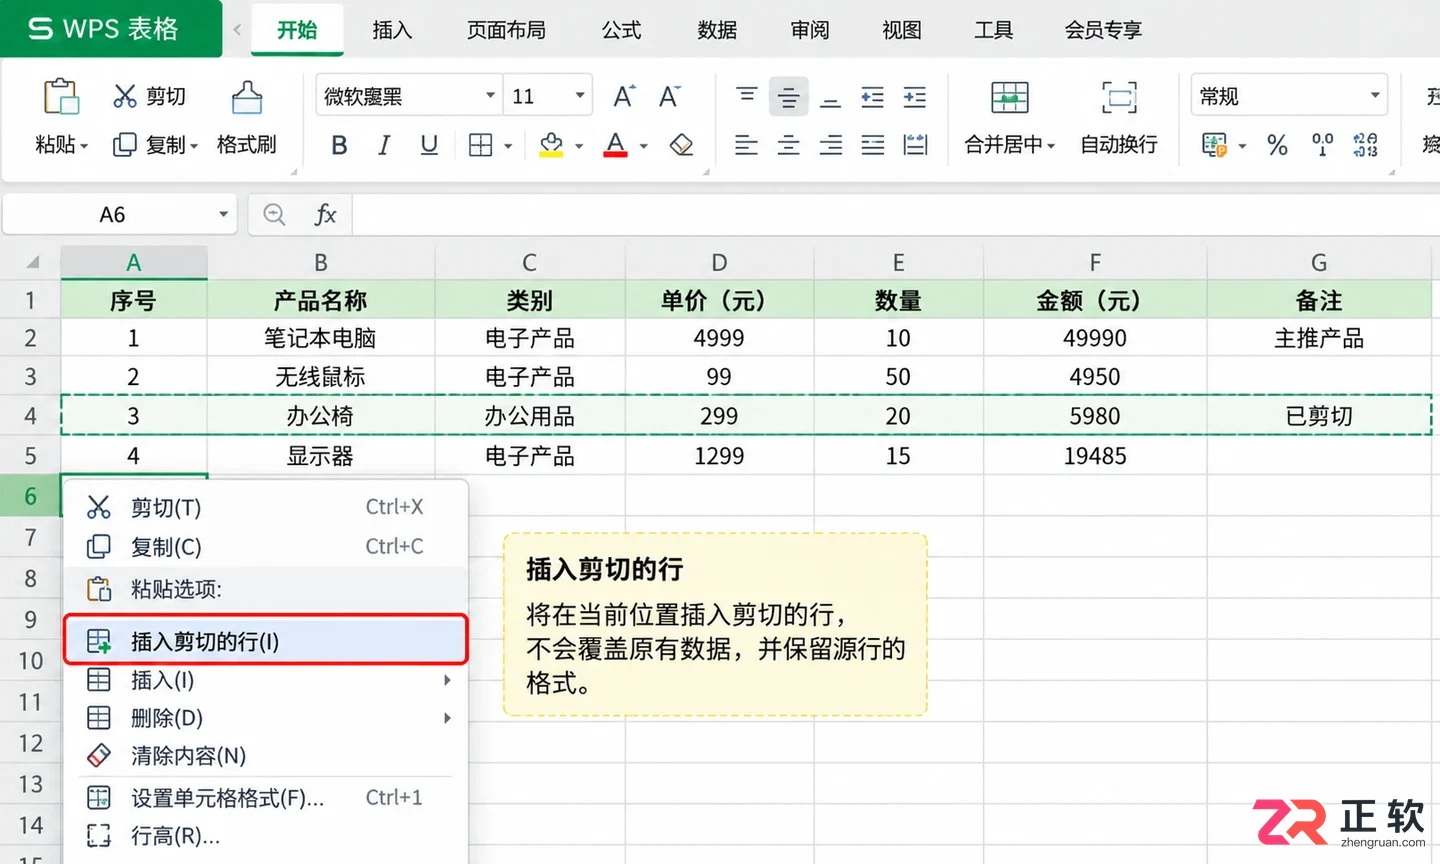Increase font size with A+ icon

click(624, 96)
